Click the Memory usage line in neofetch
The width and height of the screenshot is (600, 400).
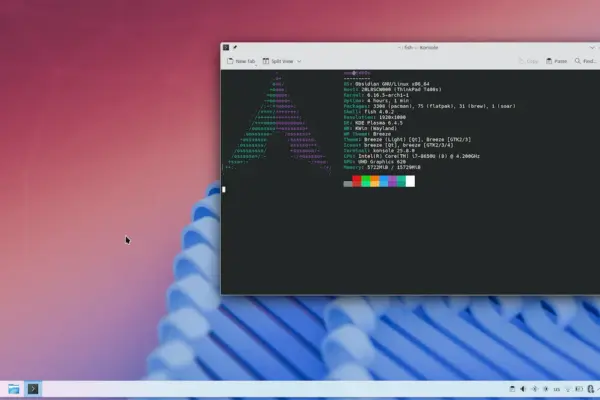coord(382,167)
